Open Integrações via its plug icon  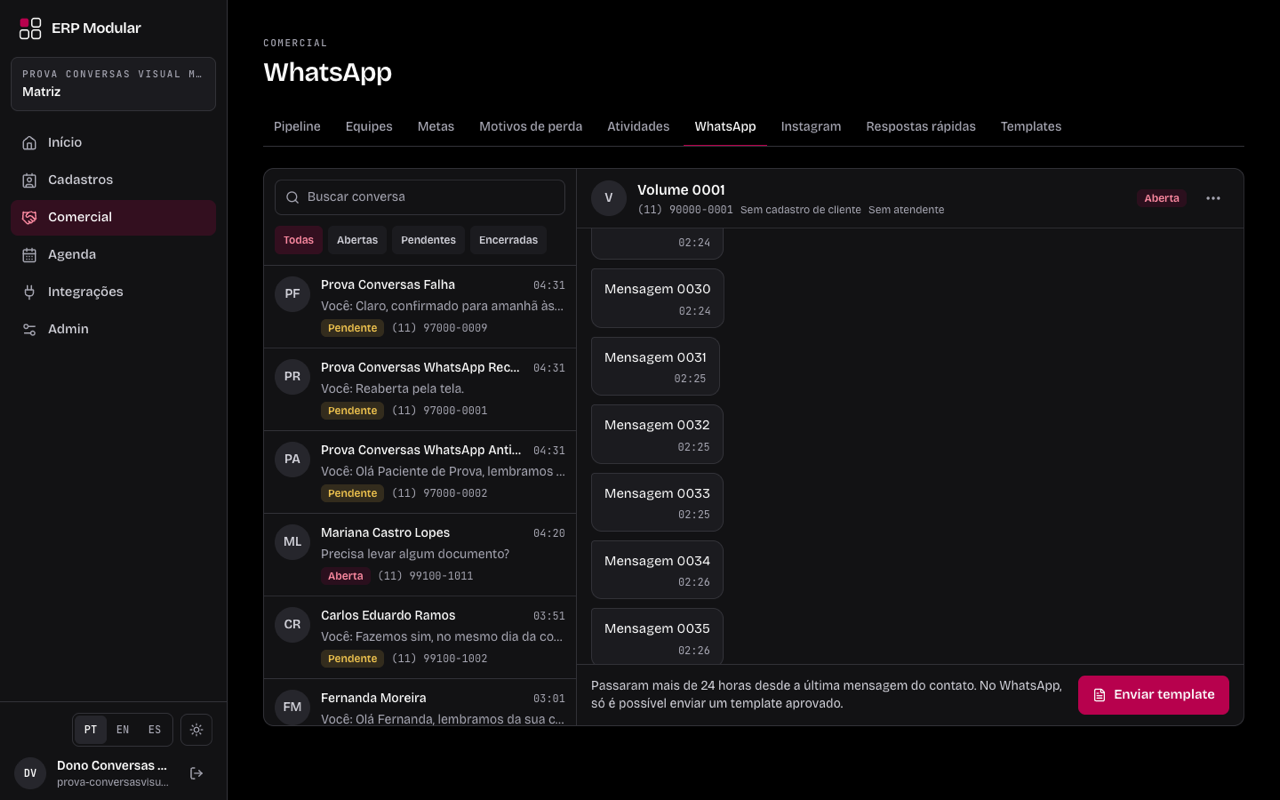click(x=30, y=292)
